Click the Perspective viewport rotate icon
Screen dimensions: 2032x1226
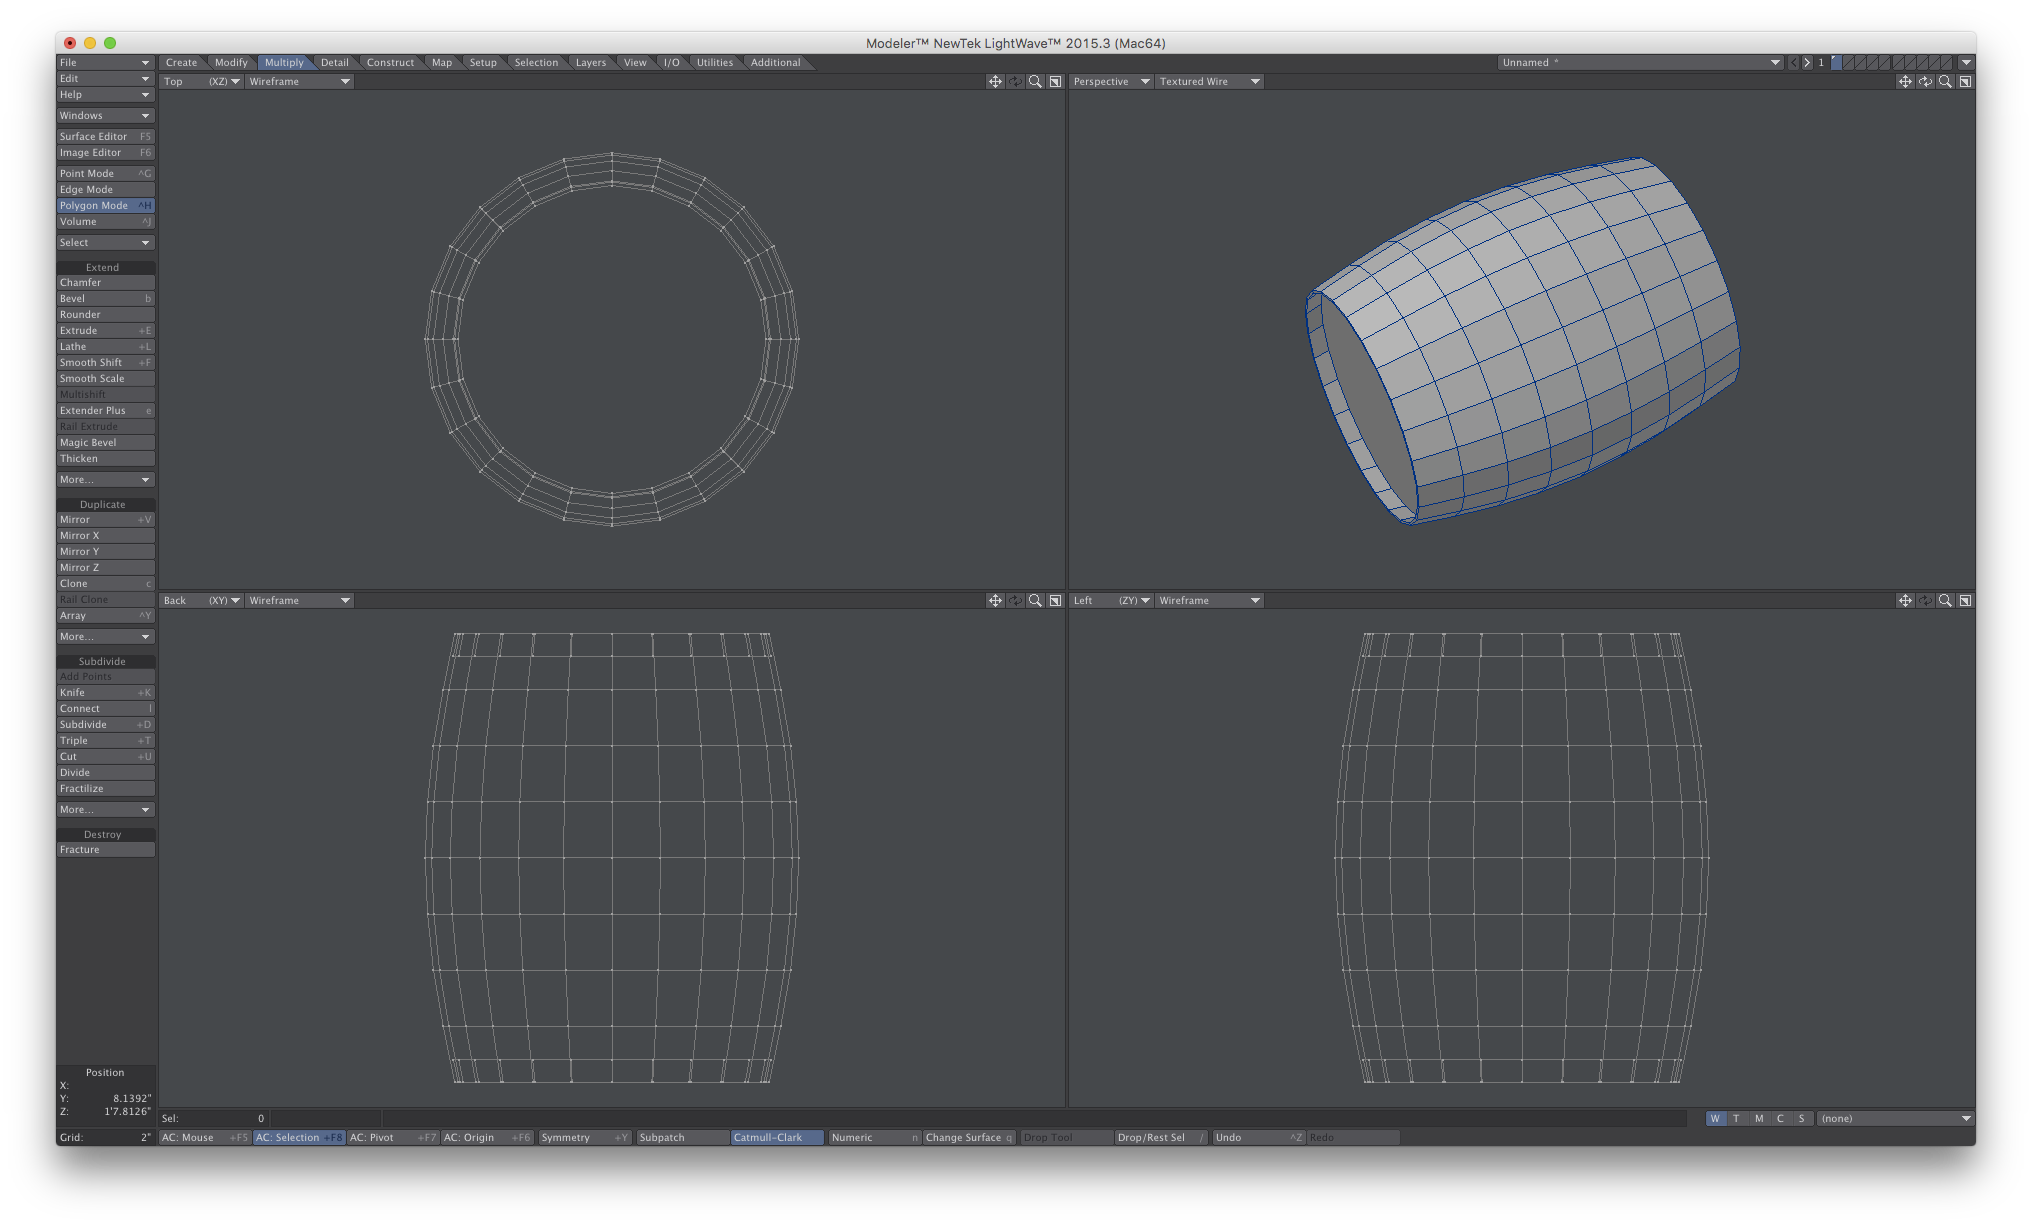click(x=1925, y=82)
